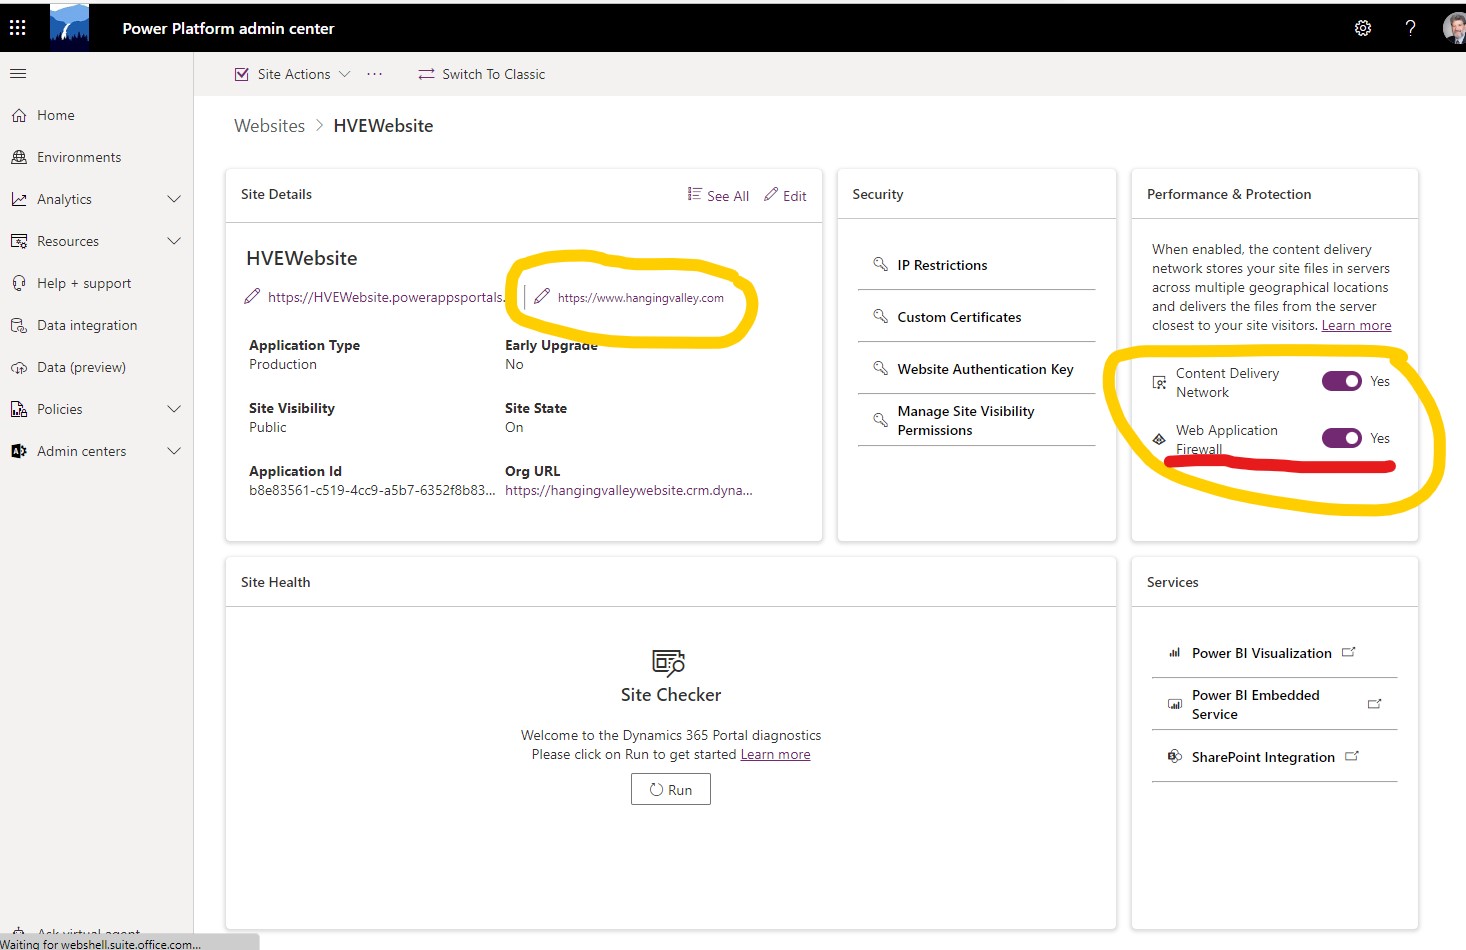Open IP Restrictions security setting

click(977, 265)
